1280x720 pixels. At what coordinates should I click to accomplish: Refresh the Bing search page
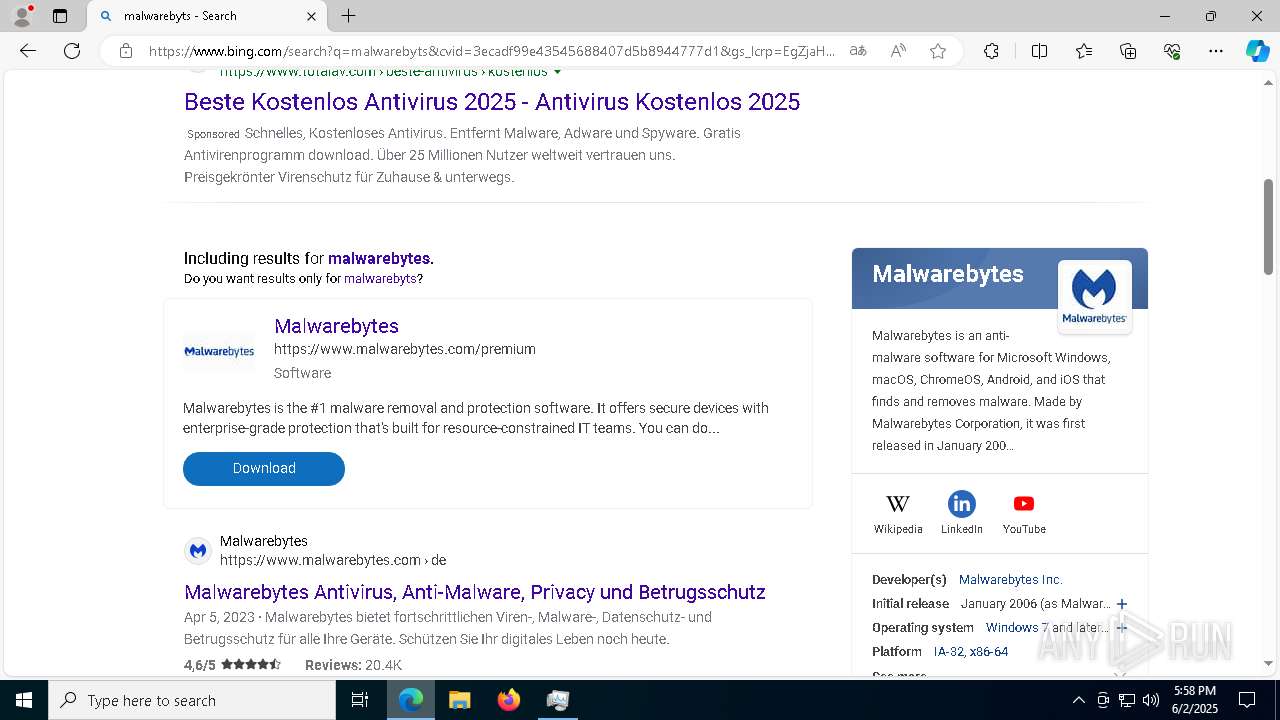pyautogui.click(x=72, y=51)
